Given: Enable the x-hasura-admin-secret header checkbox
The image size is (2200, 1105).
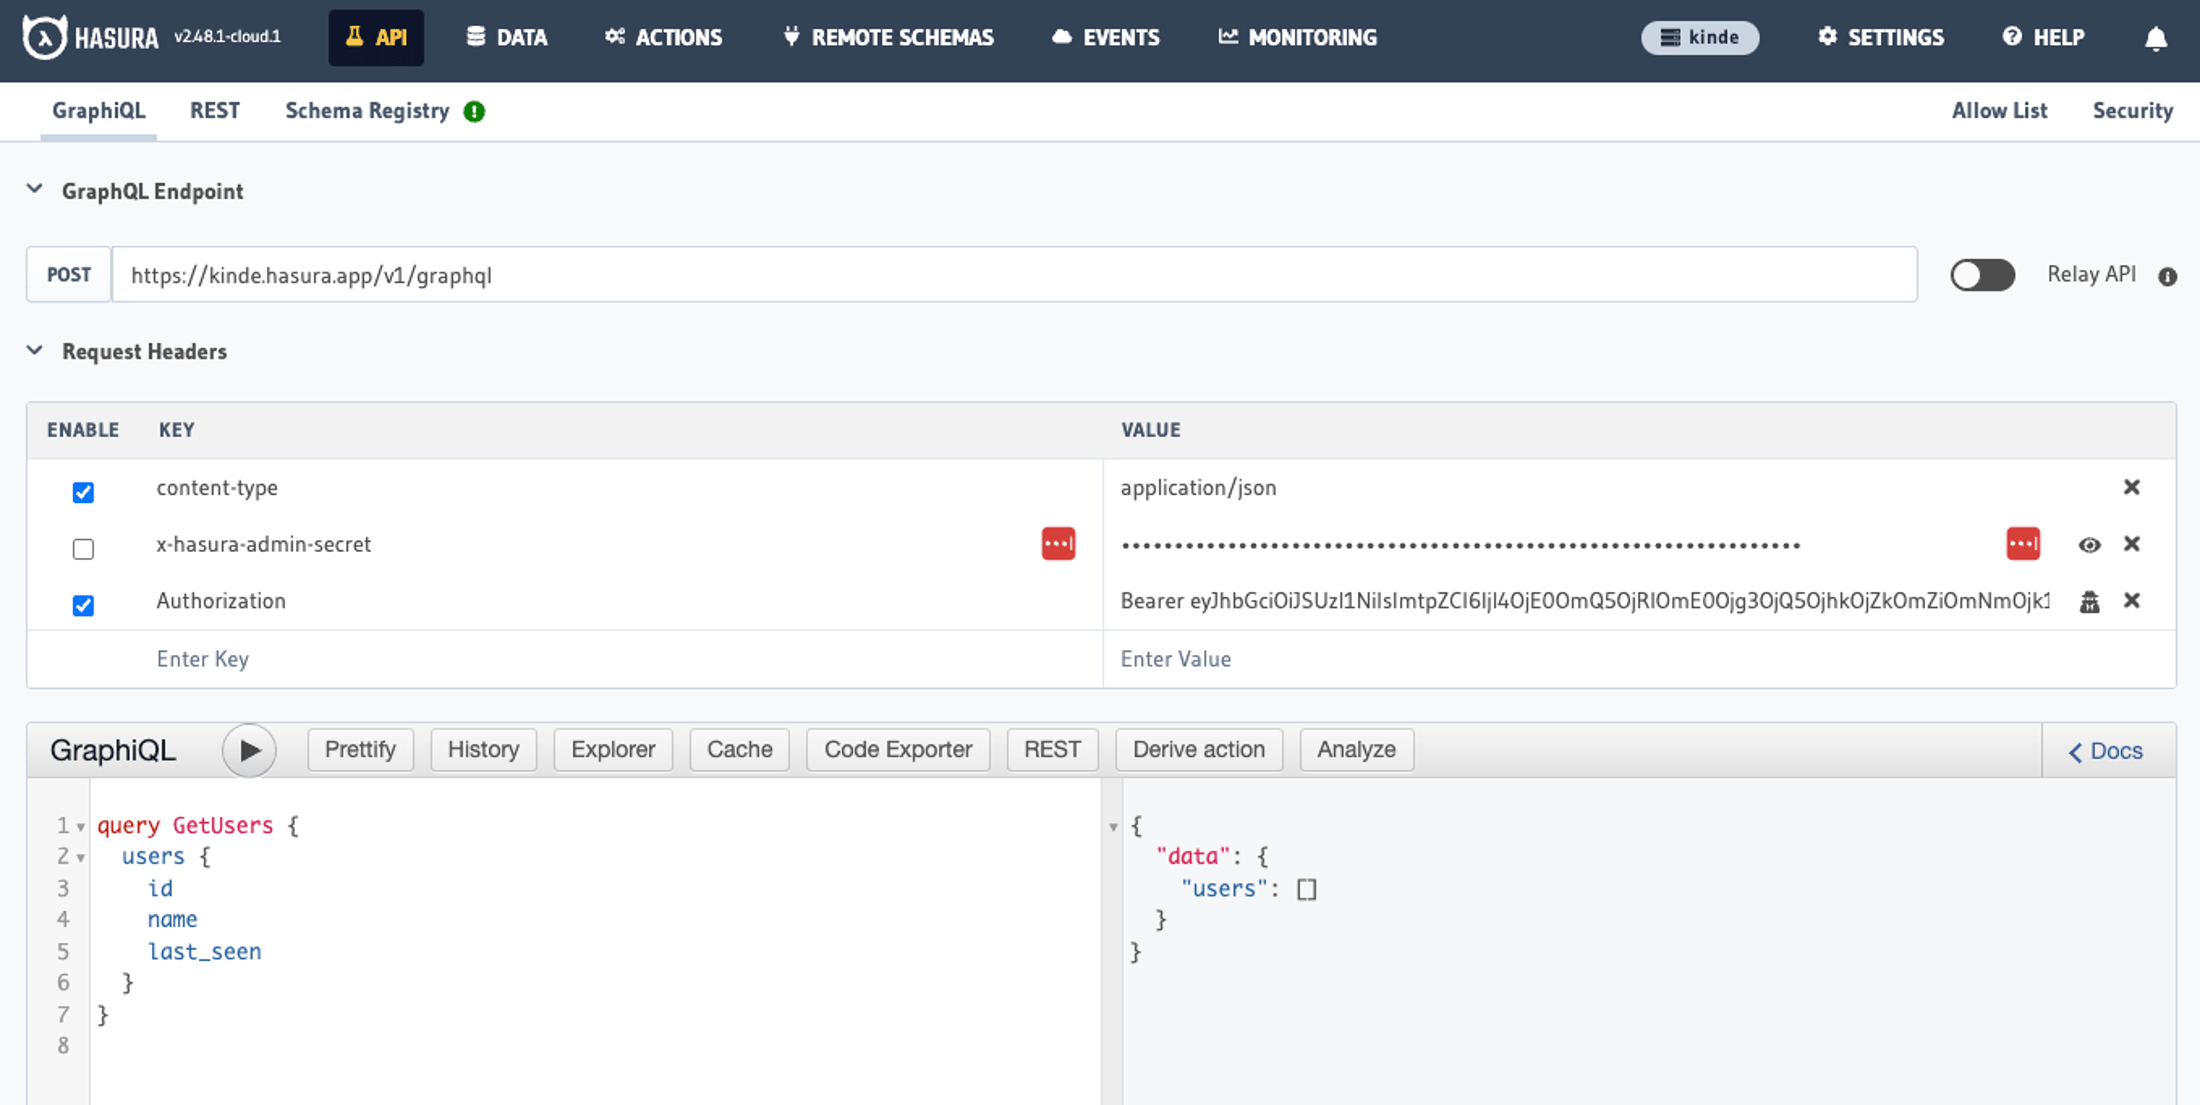Looking at the screenshot, I should (83, 549).
